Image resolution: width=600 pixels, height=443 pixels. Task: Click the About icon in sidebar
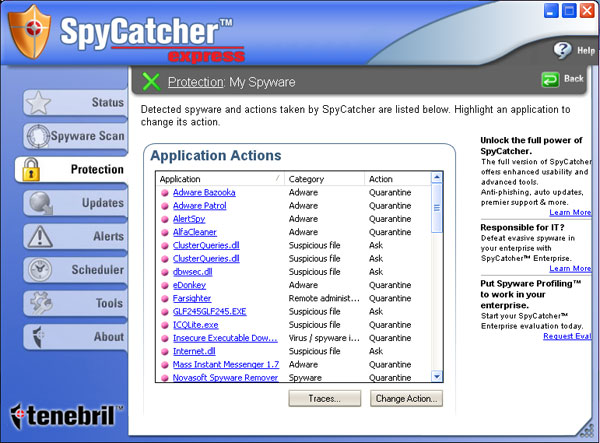tap(38, 337)
